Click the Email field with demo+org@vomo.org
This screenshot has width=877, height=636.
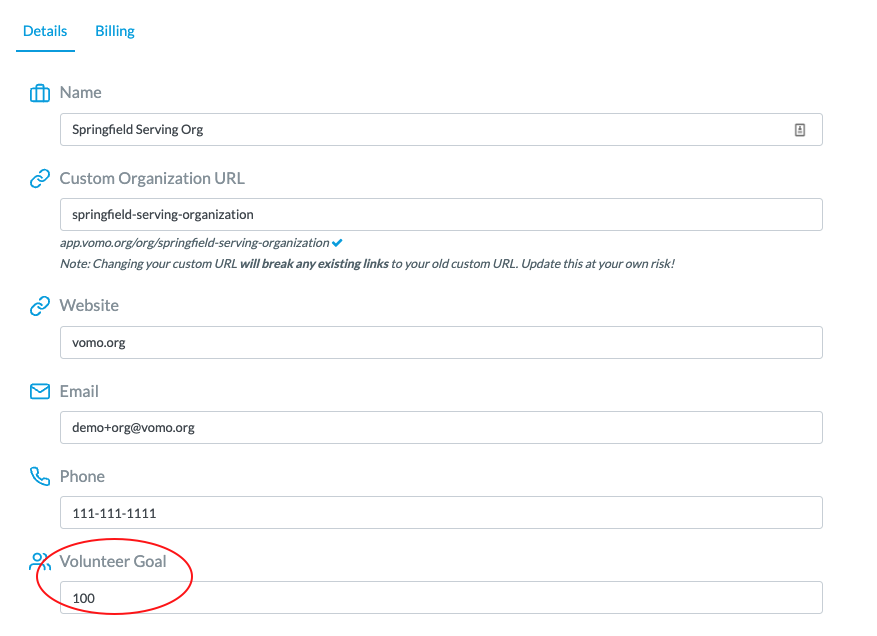pos(441,427)
